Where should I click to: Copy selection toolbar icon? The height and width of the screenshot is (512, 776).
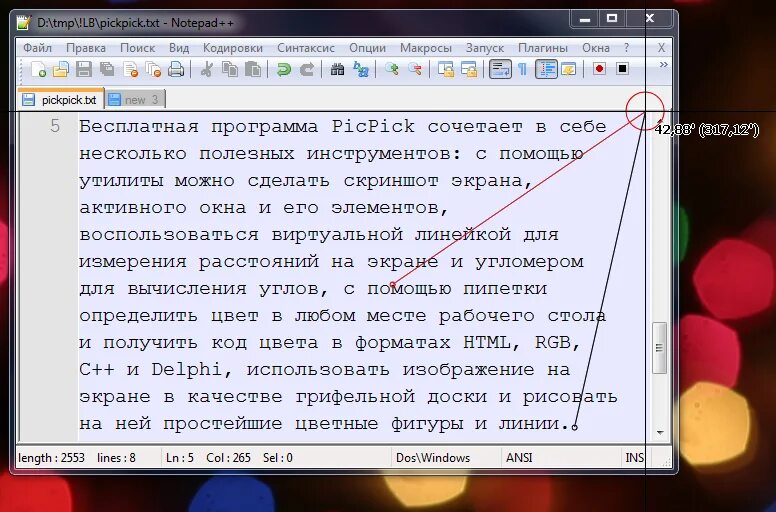230,69
